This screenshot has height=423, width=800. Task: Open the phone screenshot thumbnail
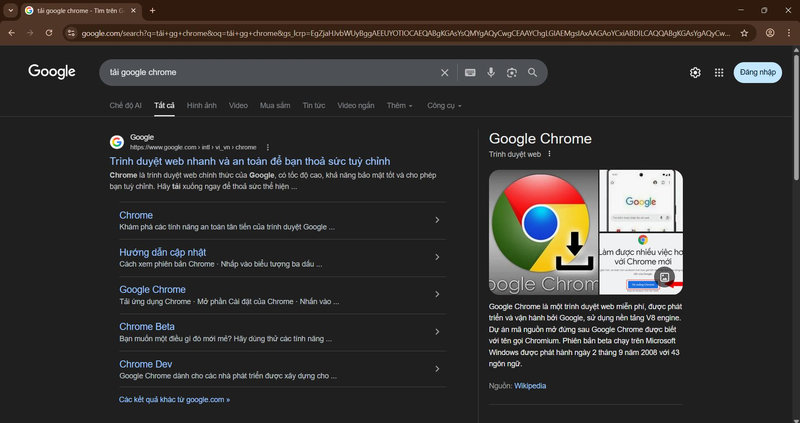(x=641, y=201)
